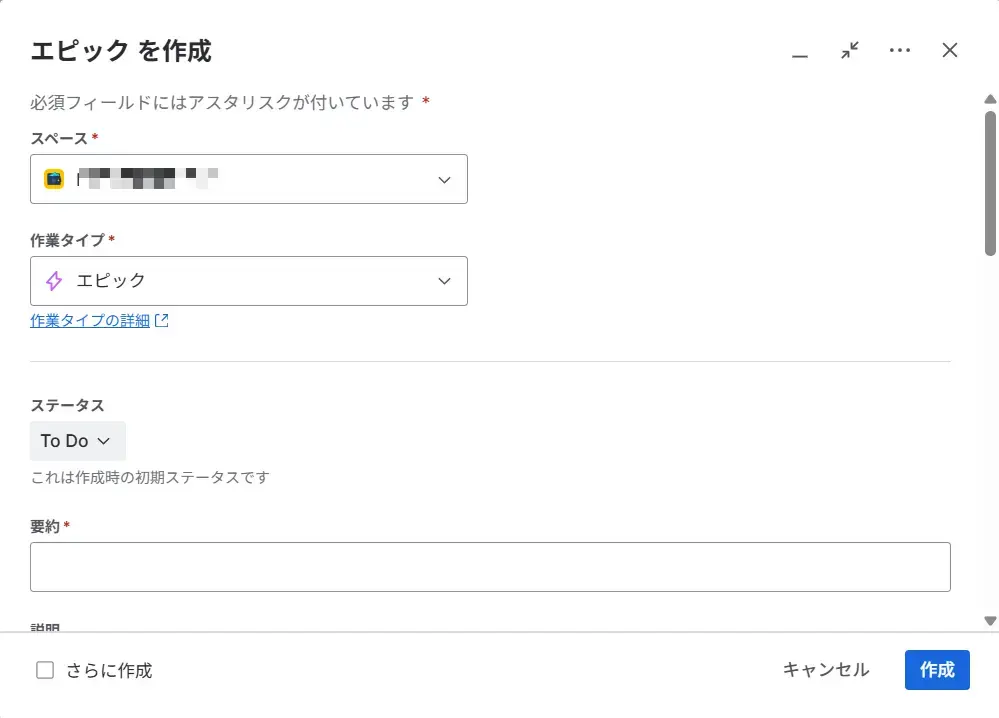Open the To Do status dropdown

[x=77, y=440]
